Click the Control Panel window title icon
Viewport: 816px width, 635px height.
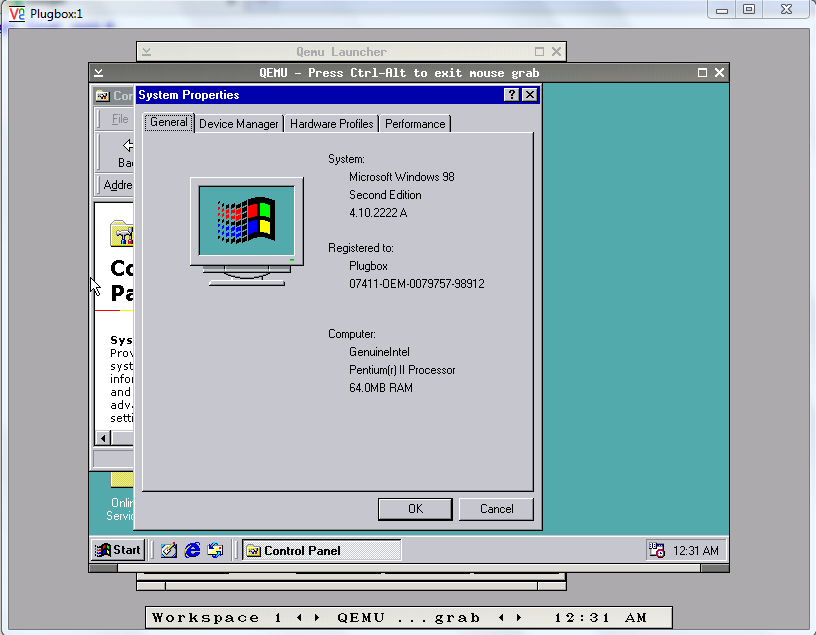(x=103, y=96)
